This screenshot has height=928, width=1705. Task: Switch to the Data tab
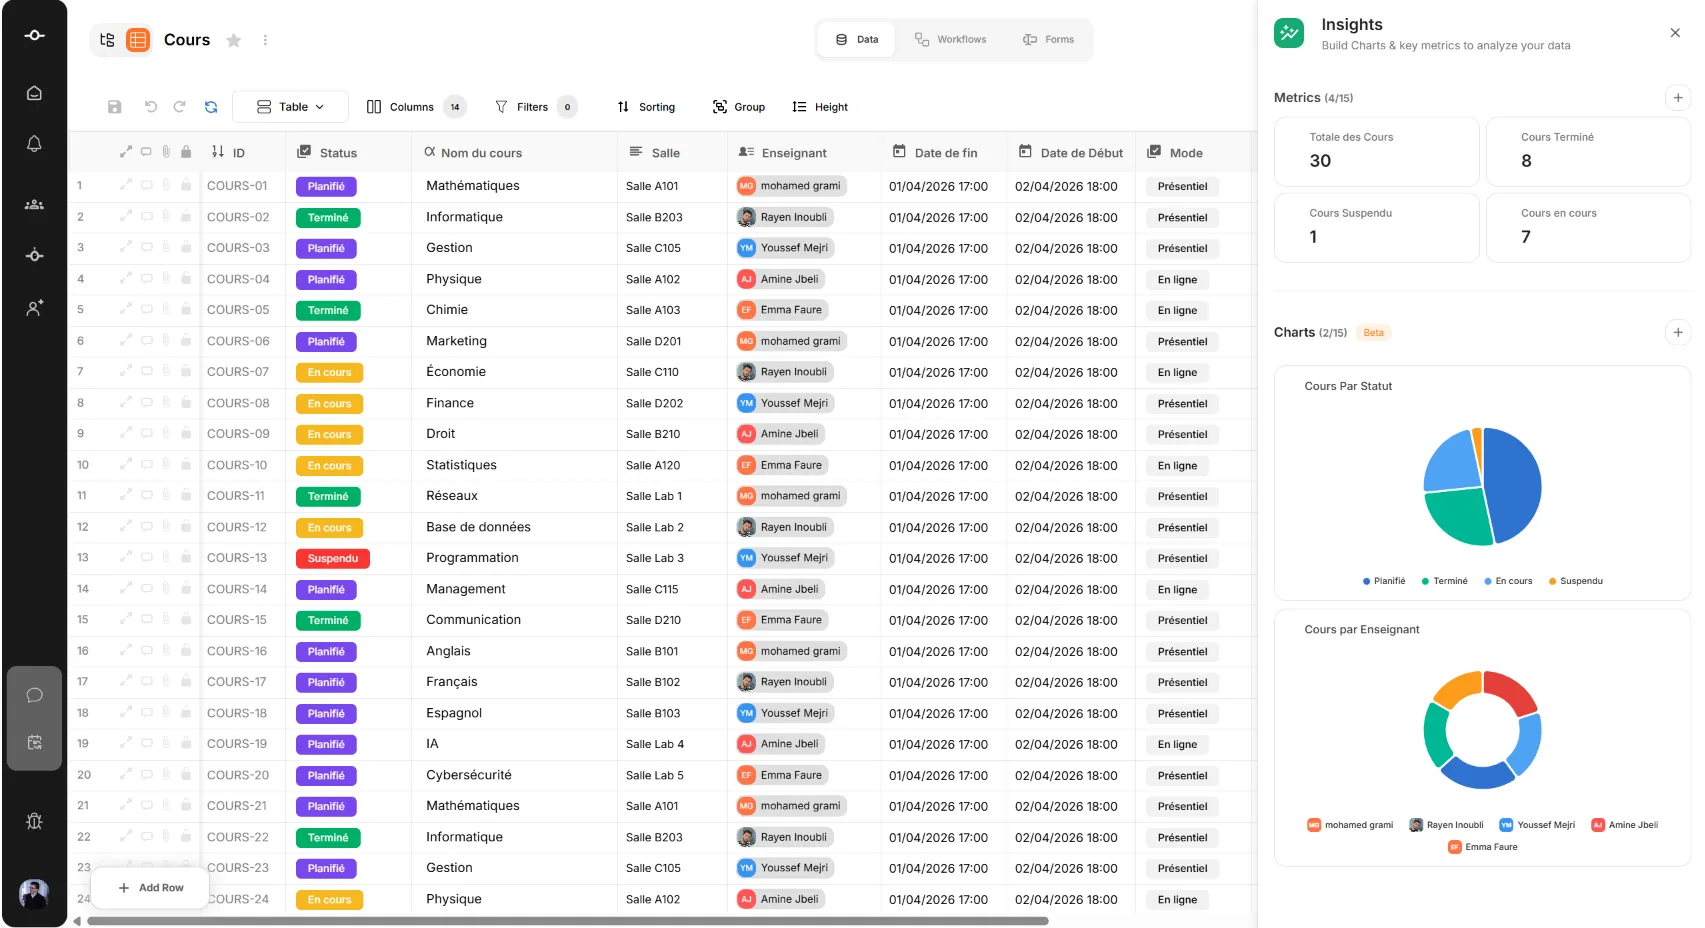point(857,40)
